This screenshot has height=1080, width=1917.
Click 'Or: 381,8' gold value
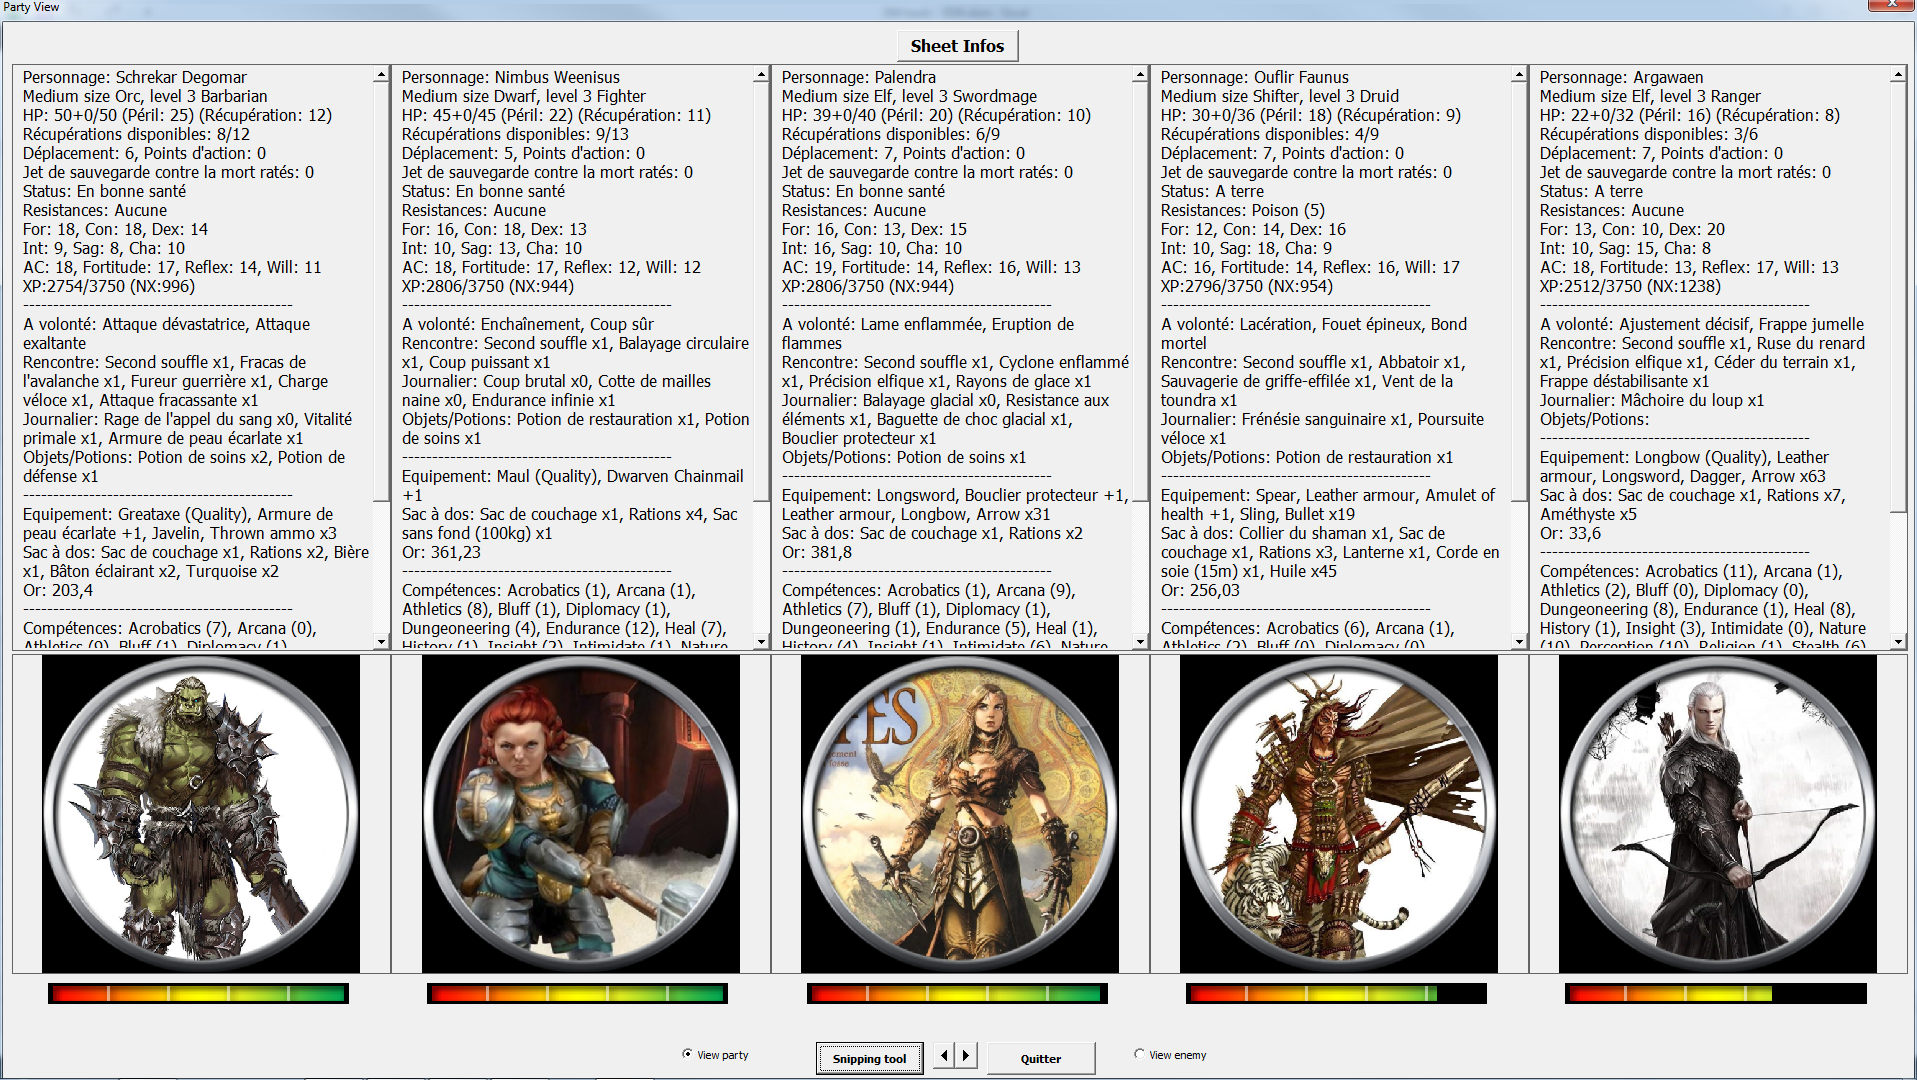pyautogui.click(x=817, y=552)
